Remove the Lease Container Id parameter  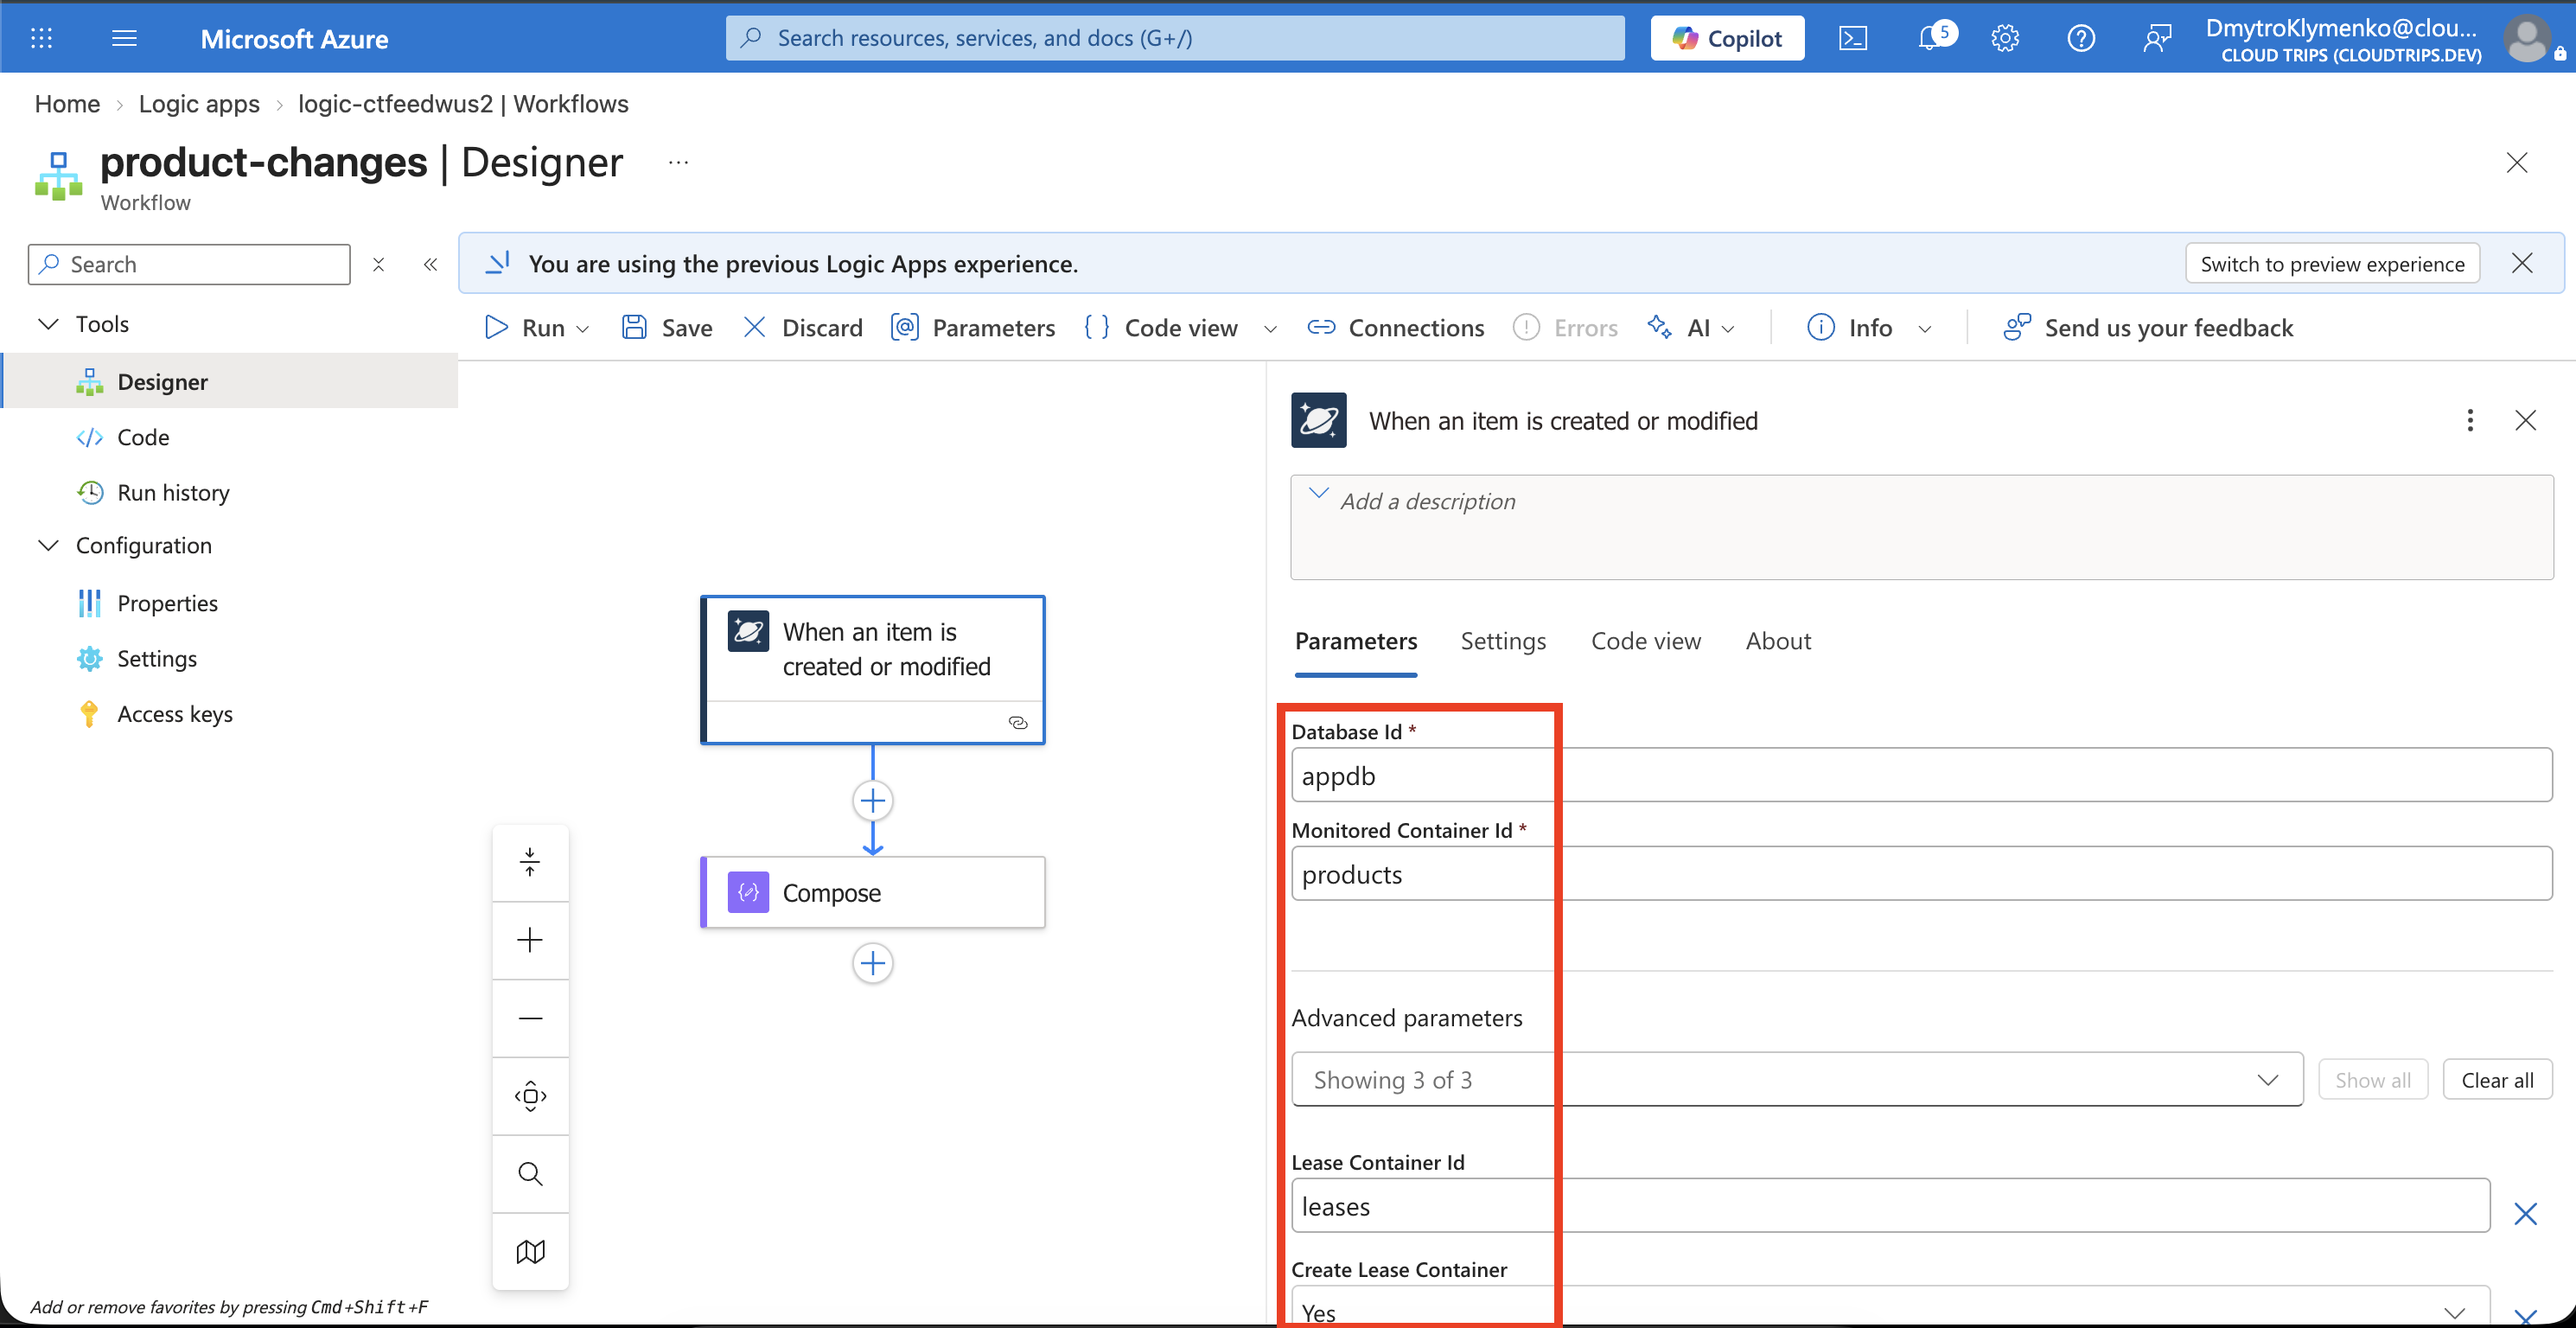(x=2525, y=1214)
